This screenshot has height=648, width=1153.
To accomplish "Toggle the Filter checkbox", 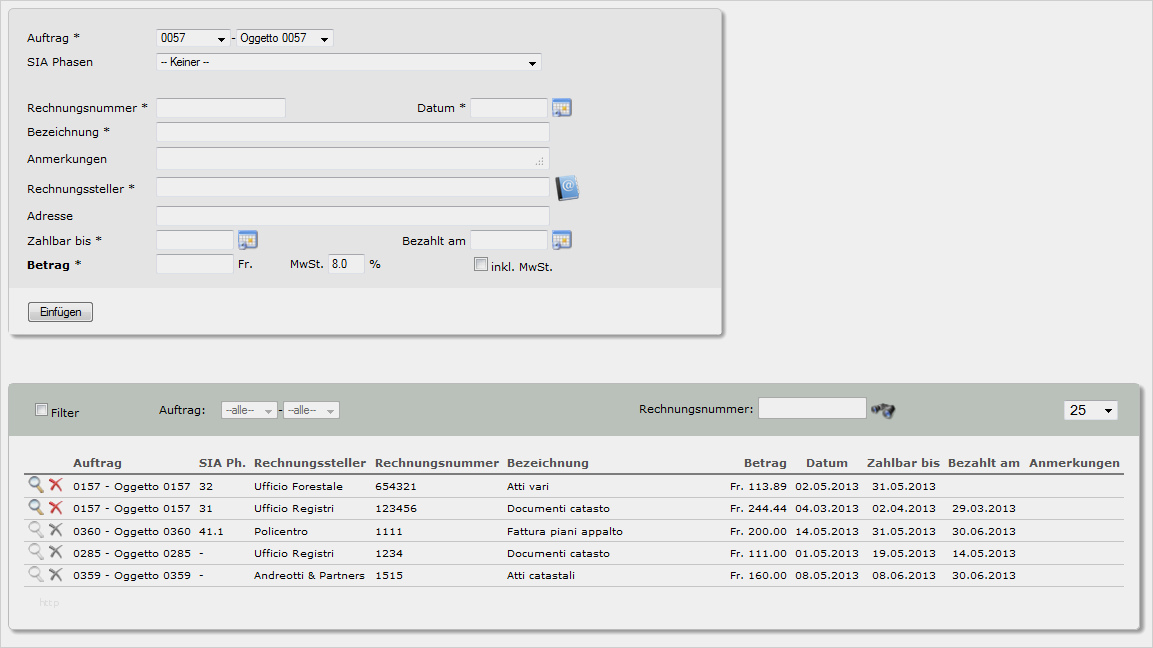I will [41, 410].
